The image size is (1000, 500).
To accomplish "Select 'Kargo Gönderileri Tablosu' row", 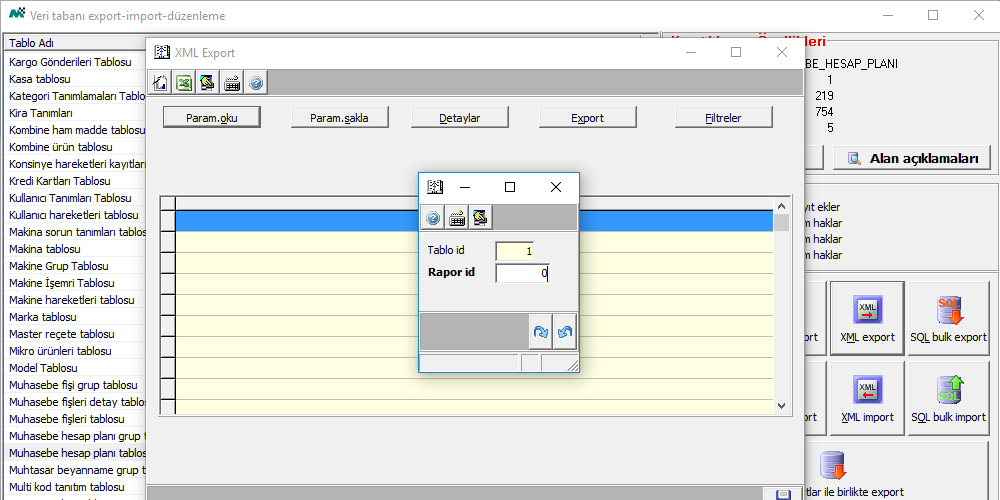I will click(75, 62).
